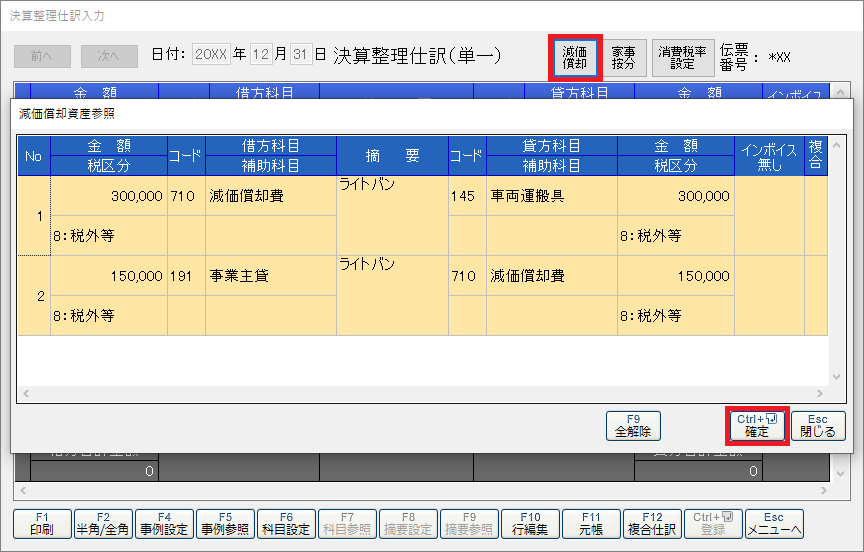Open F5 事例参照
864x552 pixels.
click(224, 523)
